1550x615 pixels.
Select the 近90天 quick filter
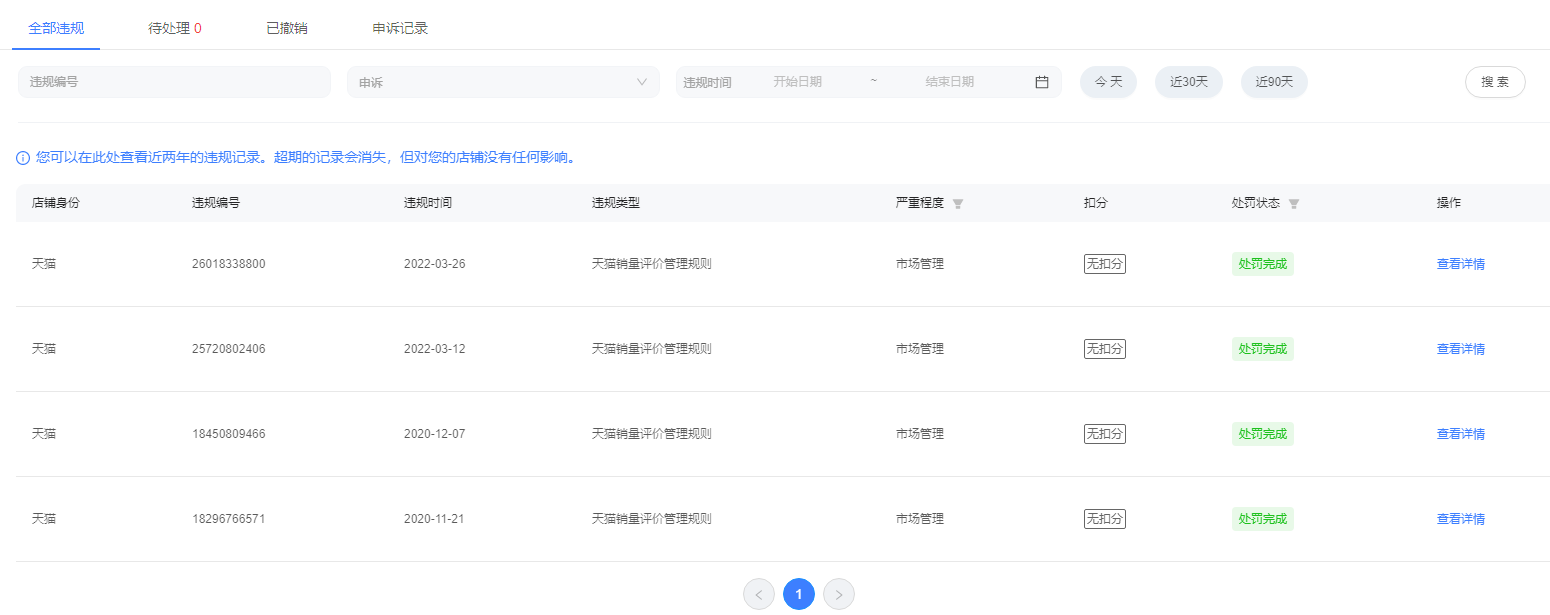1274,82
